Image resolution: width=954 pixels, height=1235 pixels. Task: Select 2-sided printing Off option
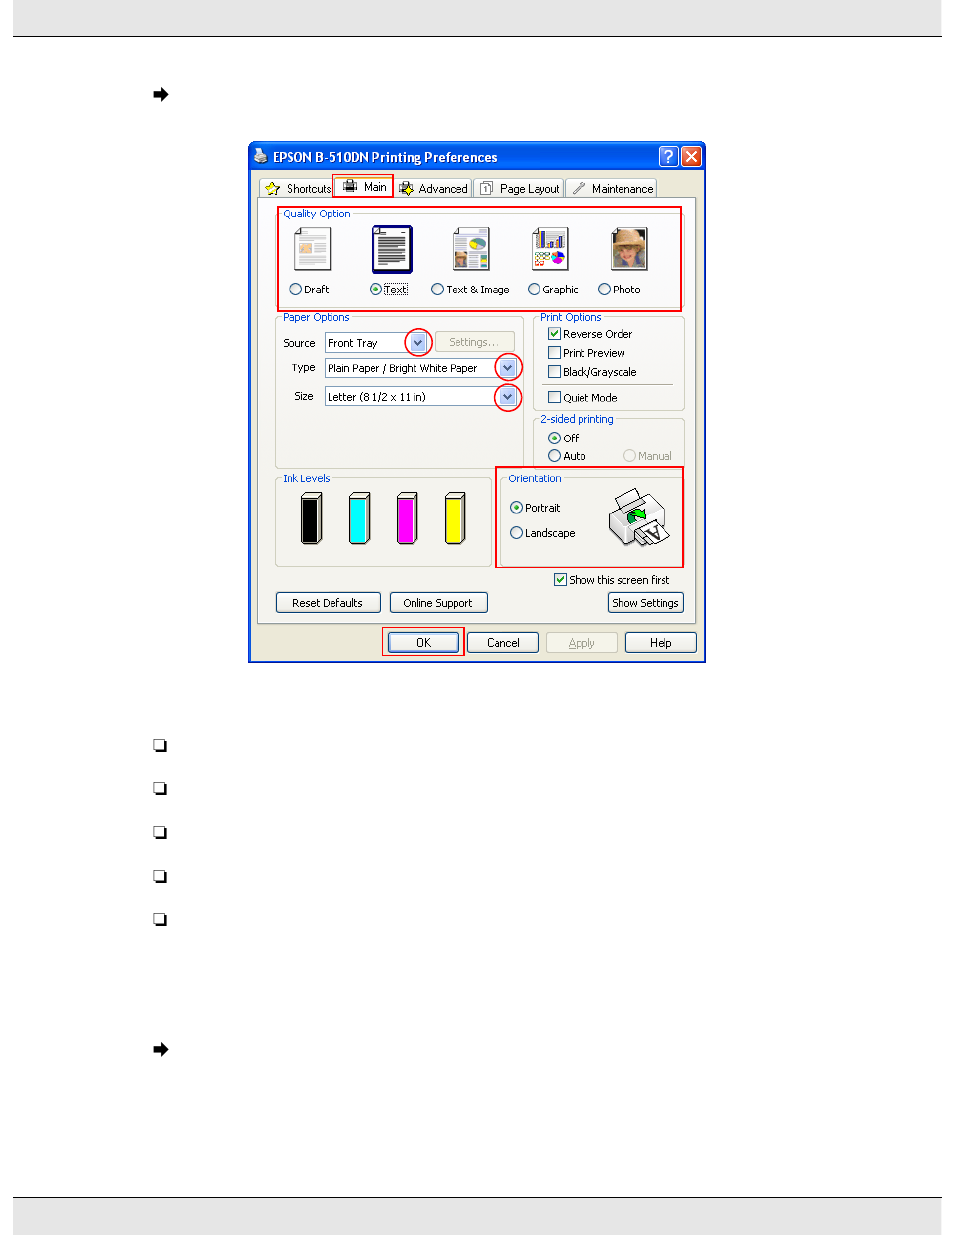(x=554, y=438)
